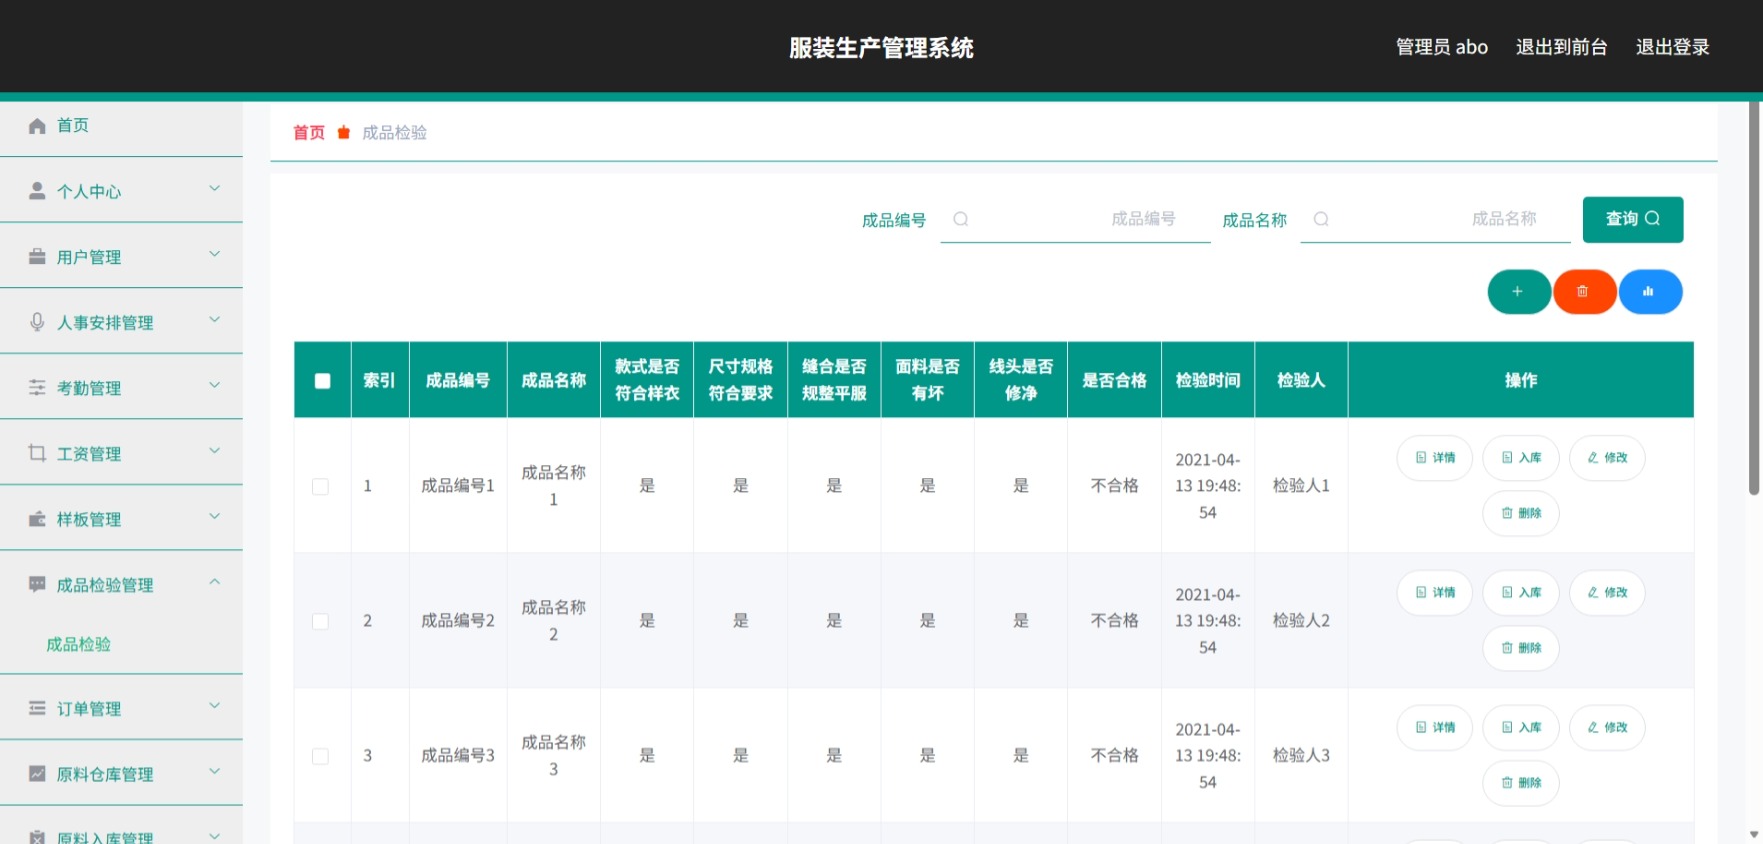
Task: Click 修改 for row 成品编号2
Action: click(1607, 593)
